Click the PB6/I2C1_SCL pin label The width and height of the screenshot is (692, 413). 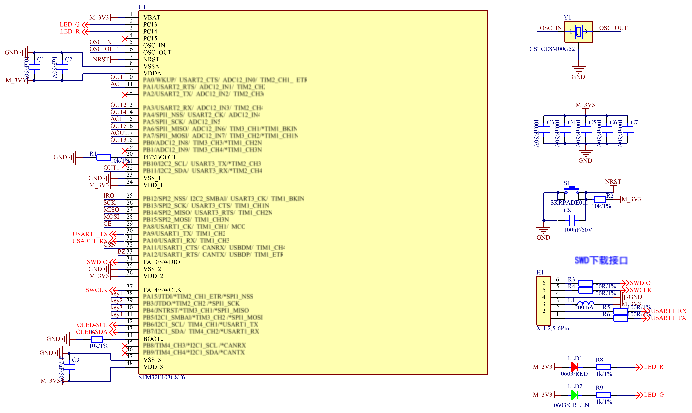coord(201,325)
